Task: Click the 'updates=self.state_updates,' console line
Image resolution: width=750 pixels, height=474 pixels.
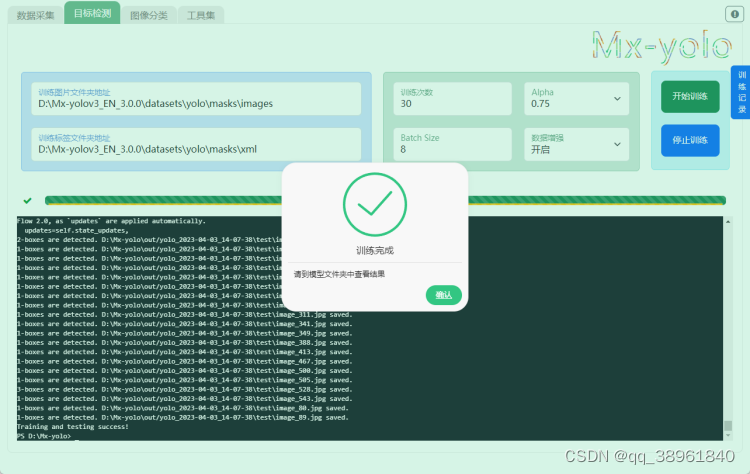Action: pos(77,231)
